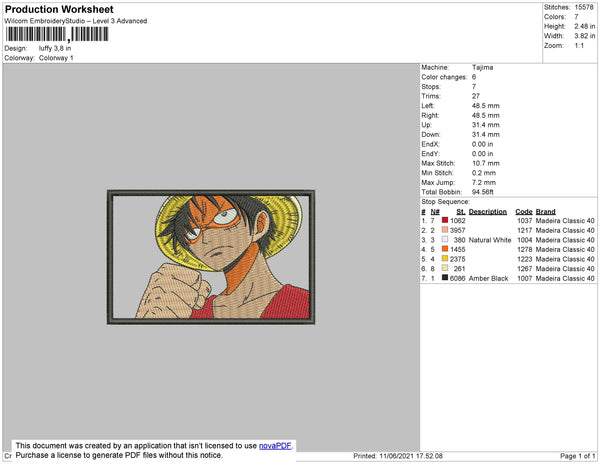Click the barcode under the worksheet title

click(57, 34)
